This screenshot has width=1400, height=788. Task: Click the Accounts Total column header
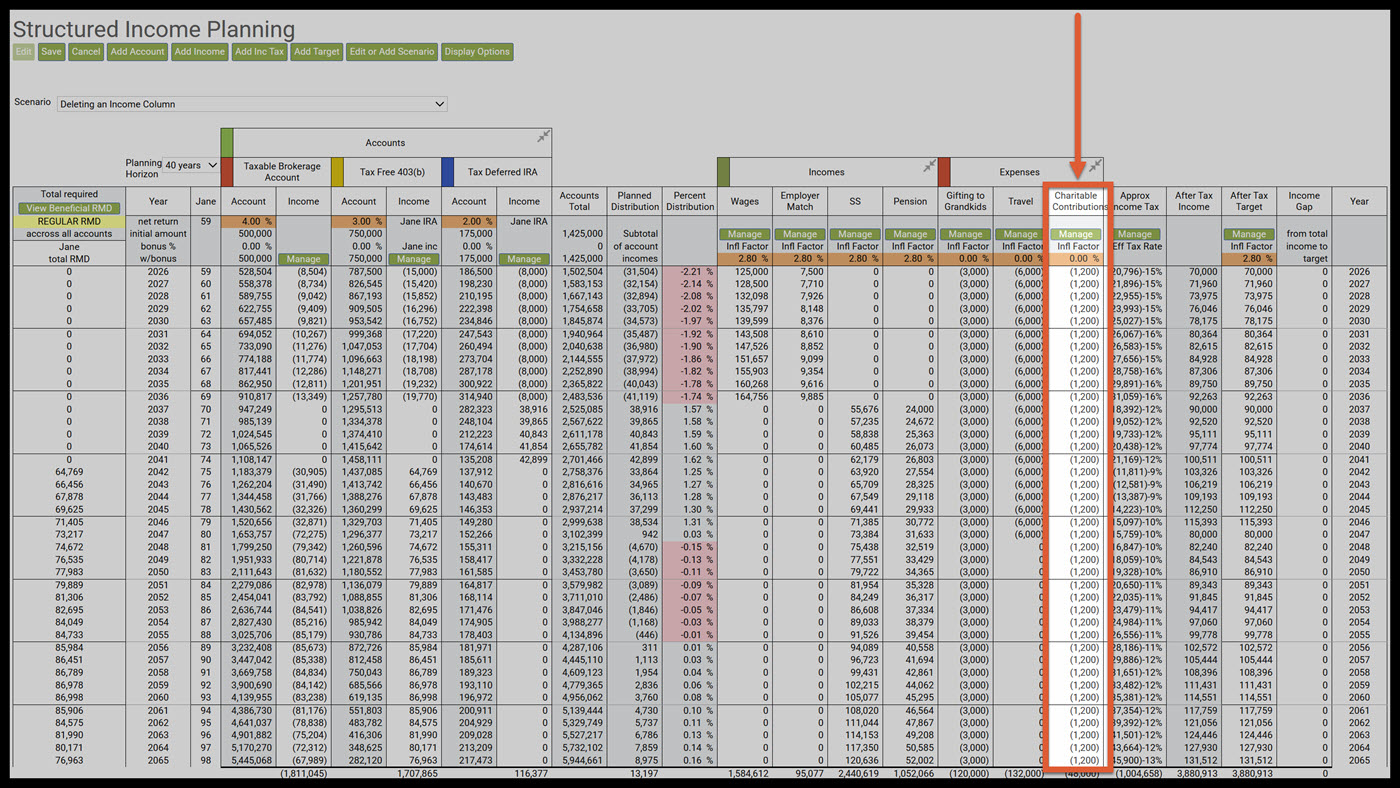pyautogui.click(x=579, y=201)
